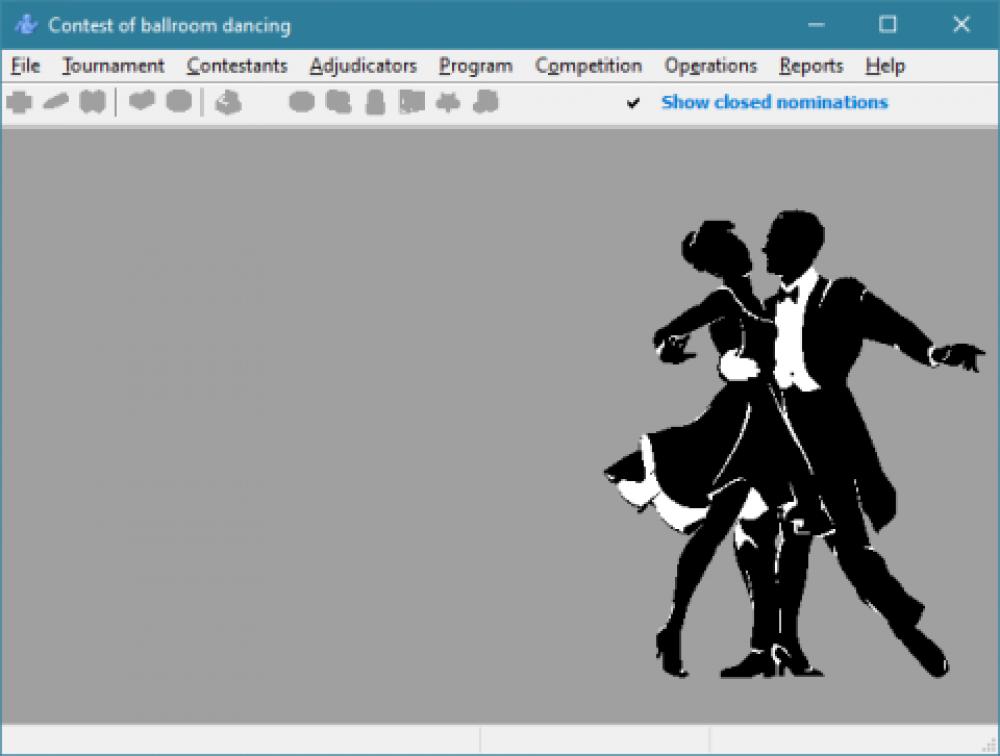This screenshot has width=1000, height=756.
Task: Open the Contestants menu
Action: click(x=237, y=66)
